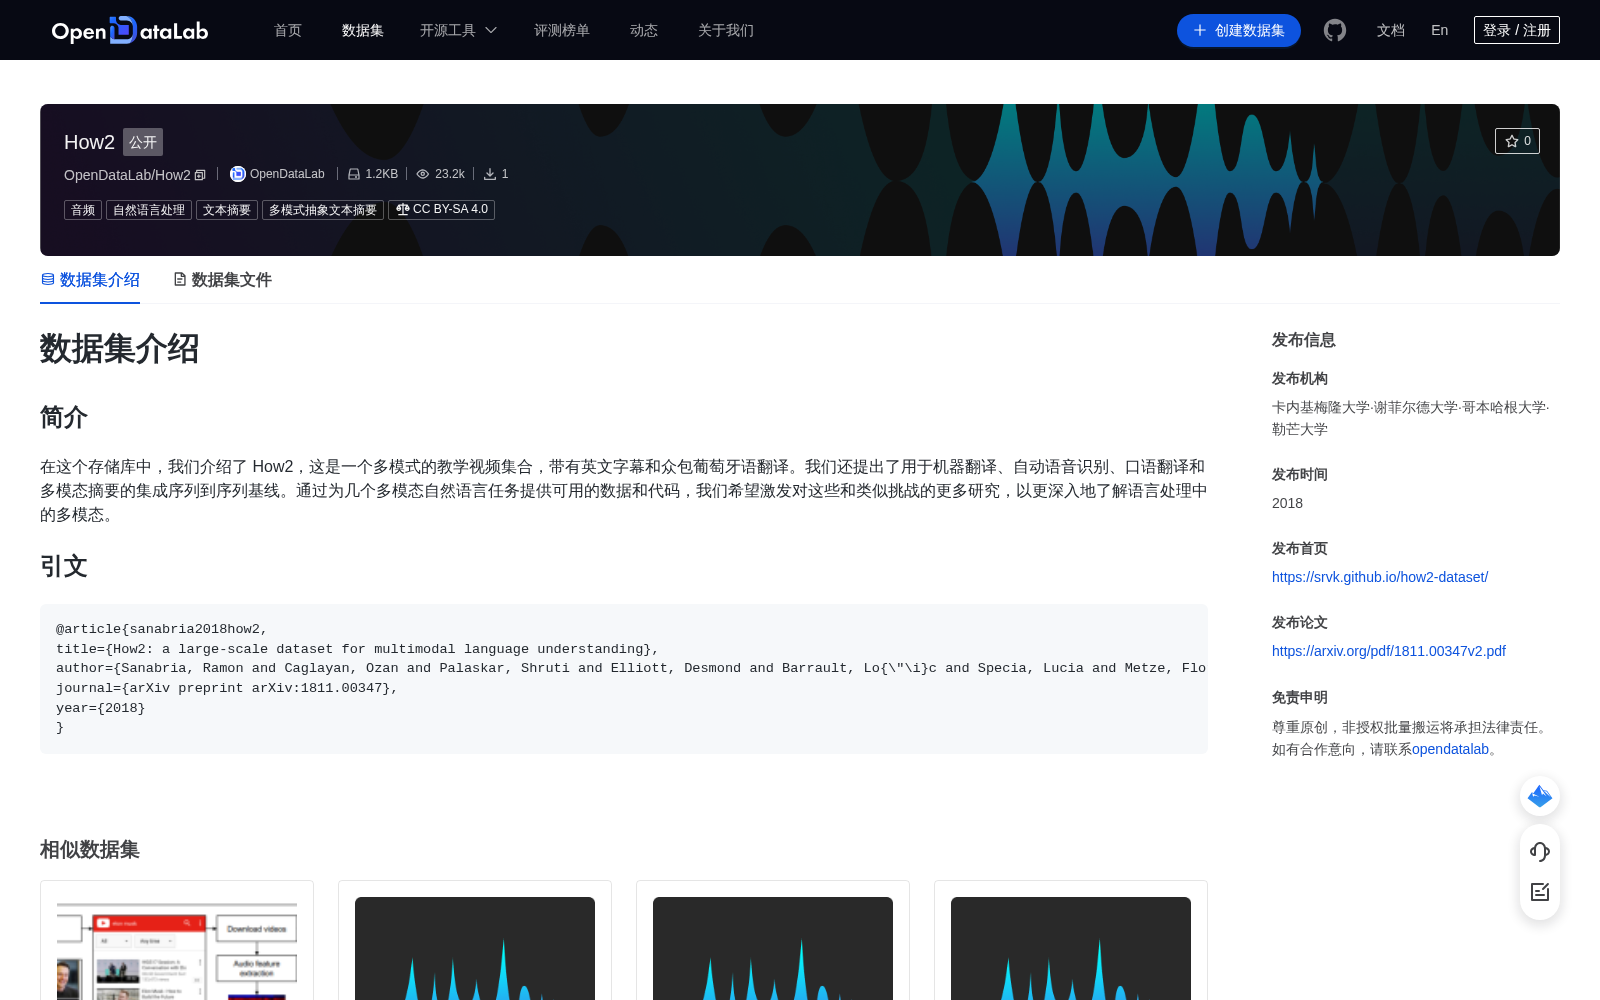The width and height of the screenshot is (1600, 1000).
Task: Click the OpenDataLab publisher avatar
Action: tap(238, 174)
